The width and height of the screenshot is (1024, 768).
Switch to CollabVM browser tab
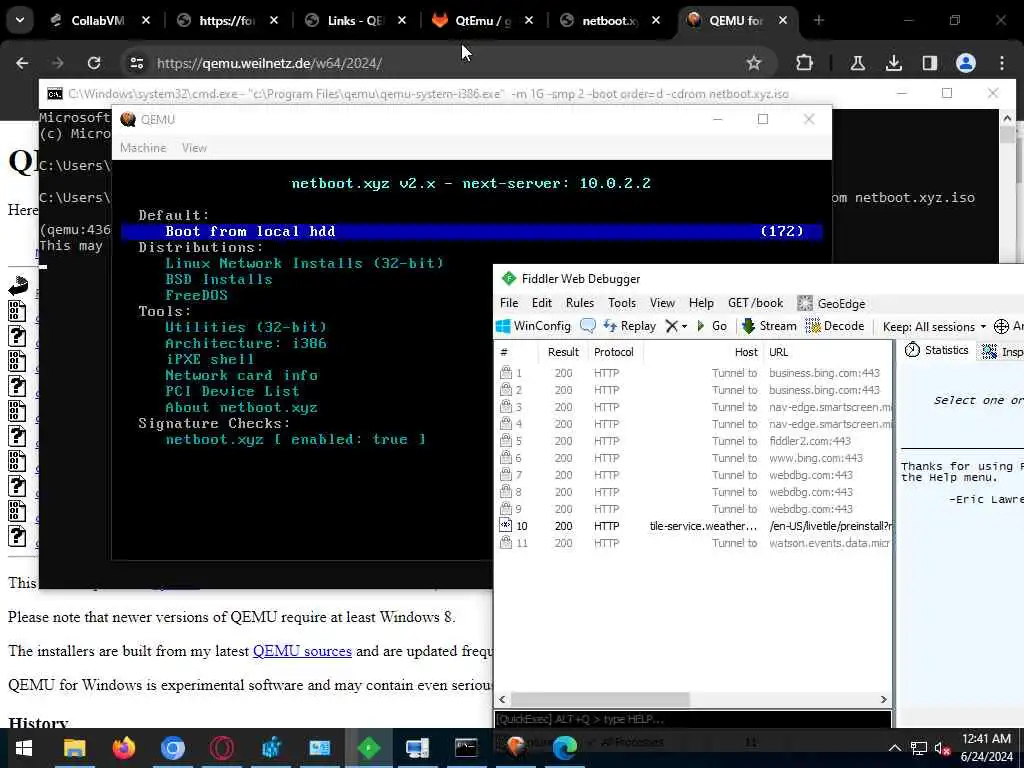pos(97,21)
